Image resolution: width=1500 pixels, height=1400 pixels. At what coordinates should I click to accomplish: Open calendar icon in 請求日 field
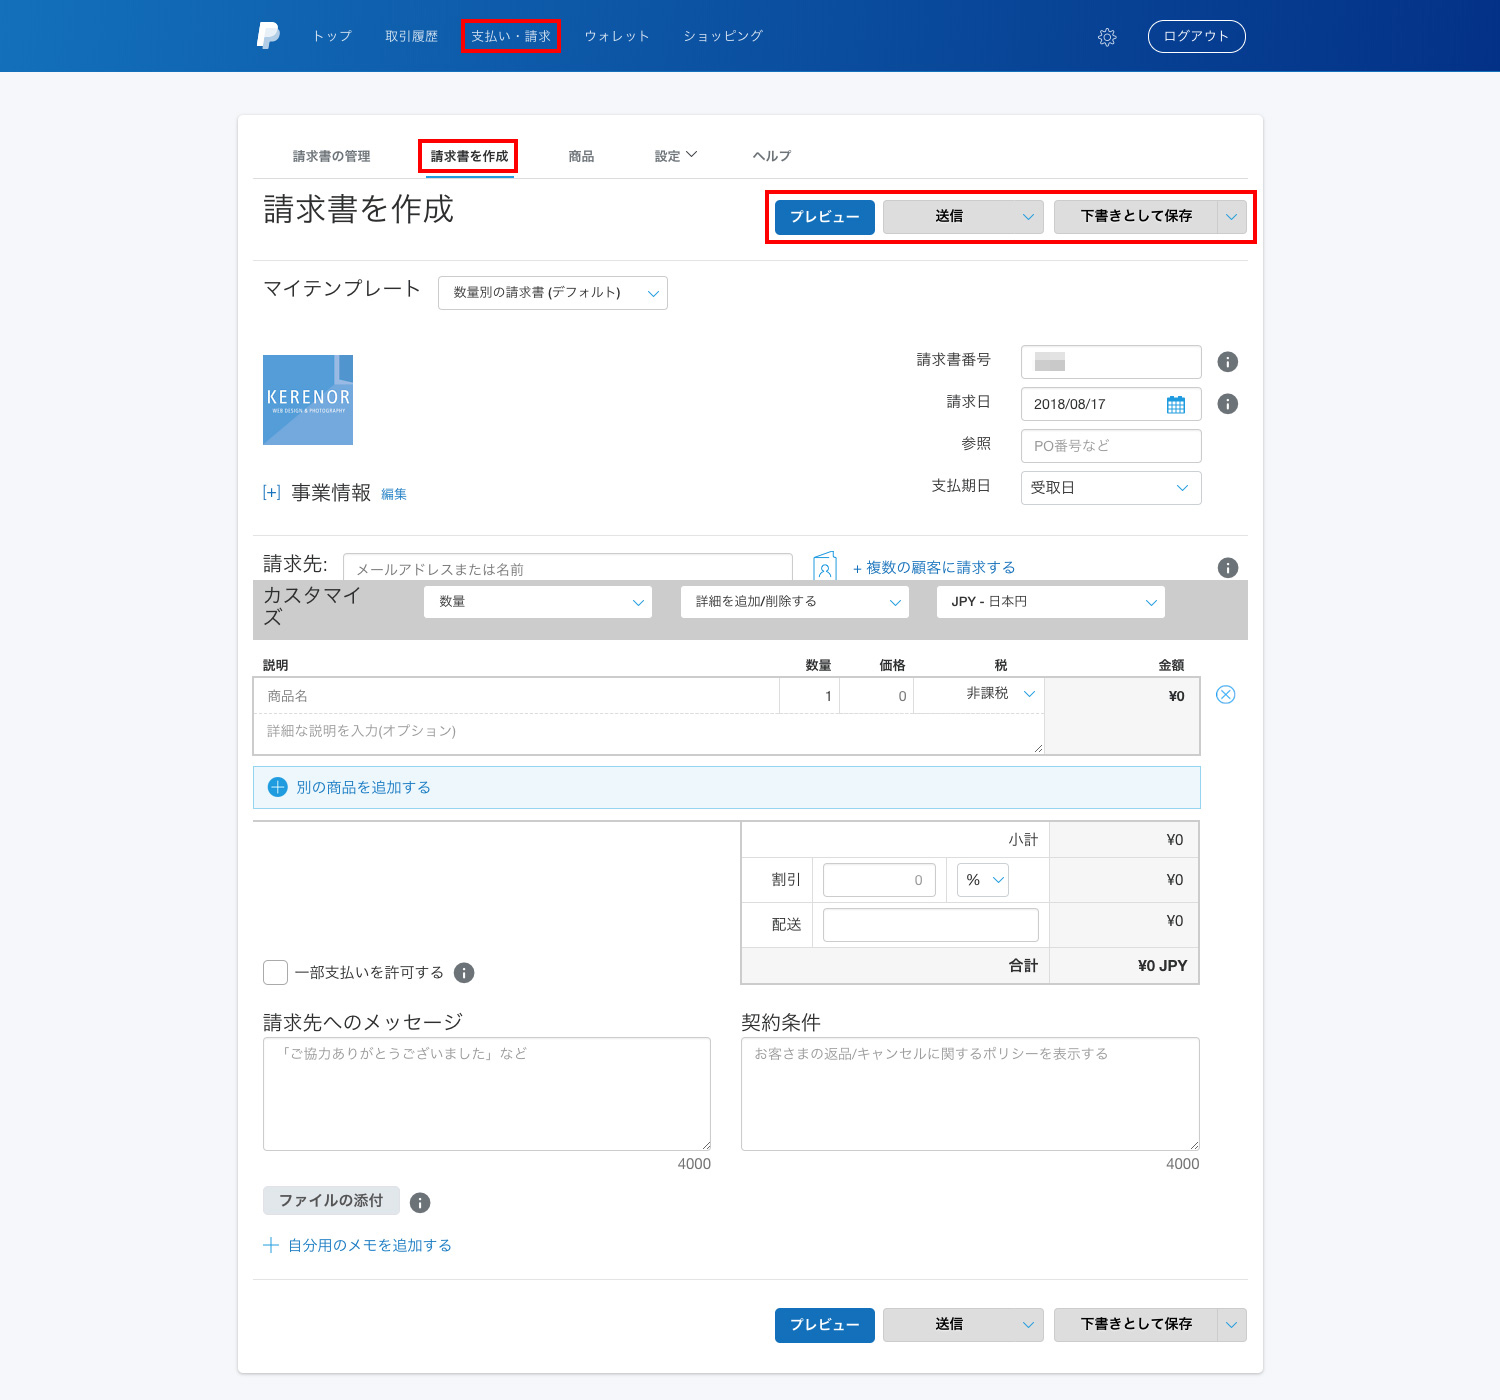pos(1176,404)
